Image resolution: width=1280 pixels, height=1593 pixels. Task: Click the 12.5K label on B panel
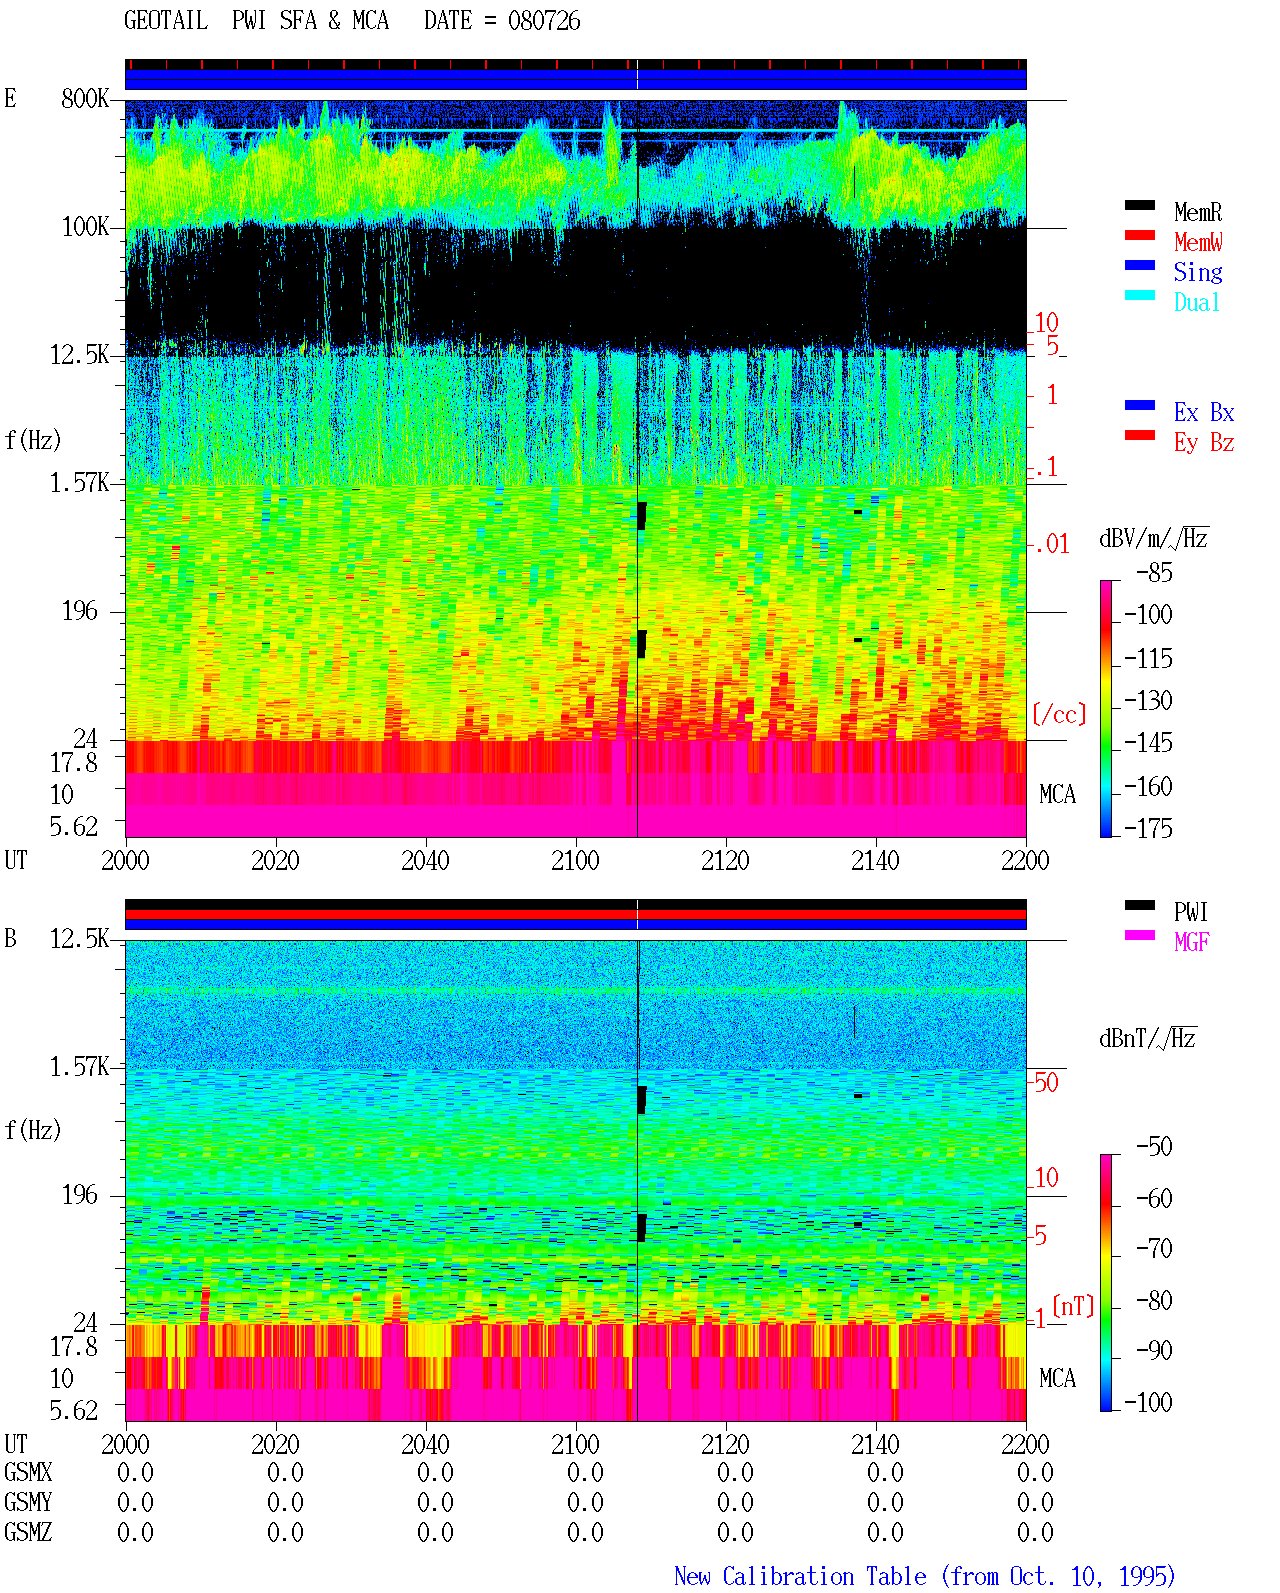coord(79,938)
